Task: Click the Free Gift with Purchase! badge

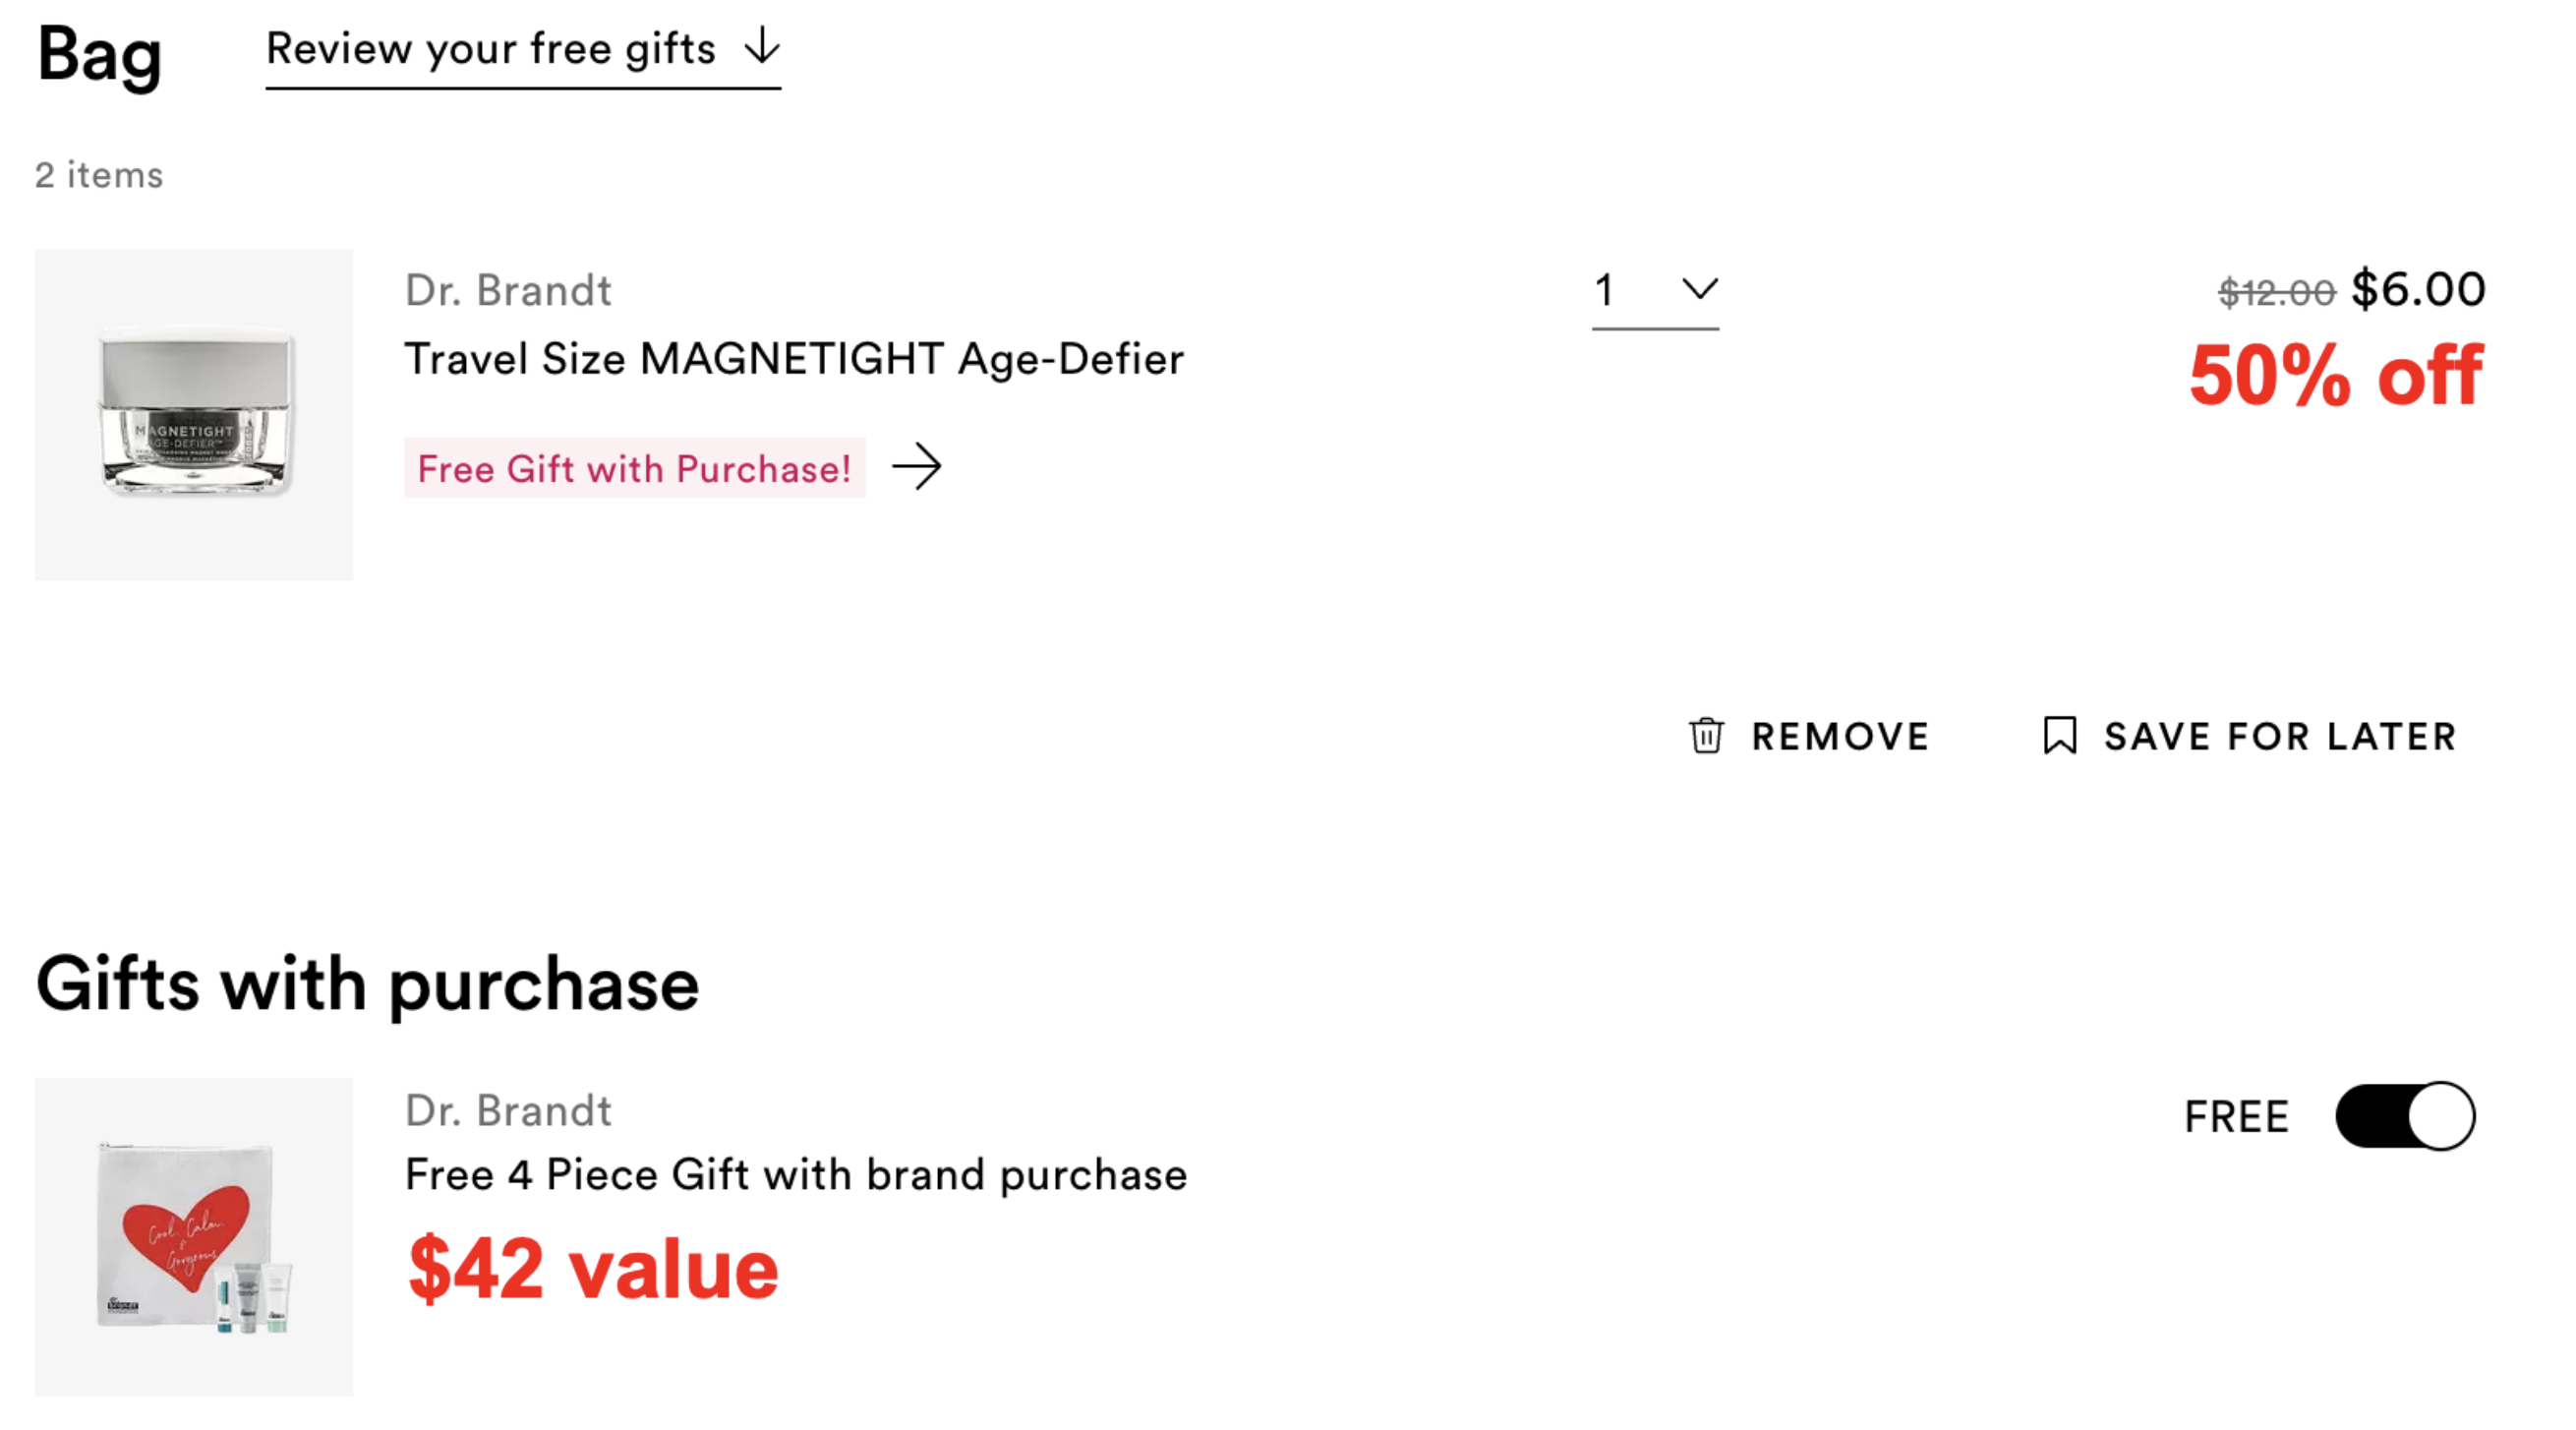Action: pyautogui.click(x=634, y=468)
